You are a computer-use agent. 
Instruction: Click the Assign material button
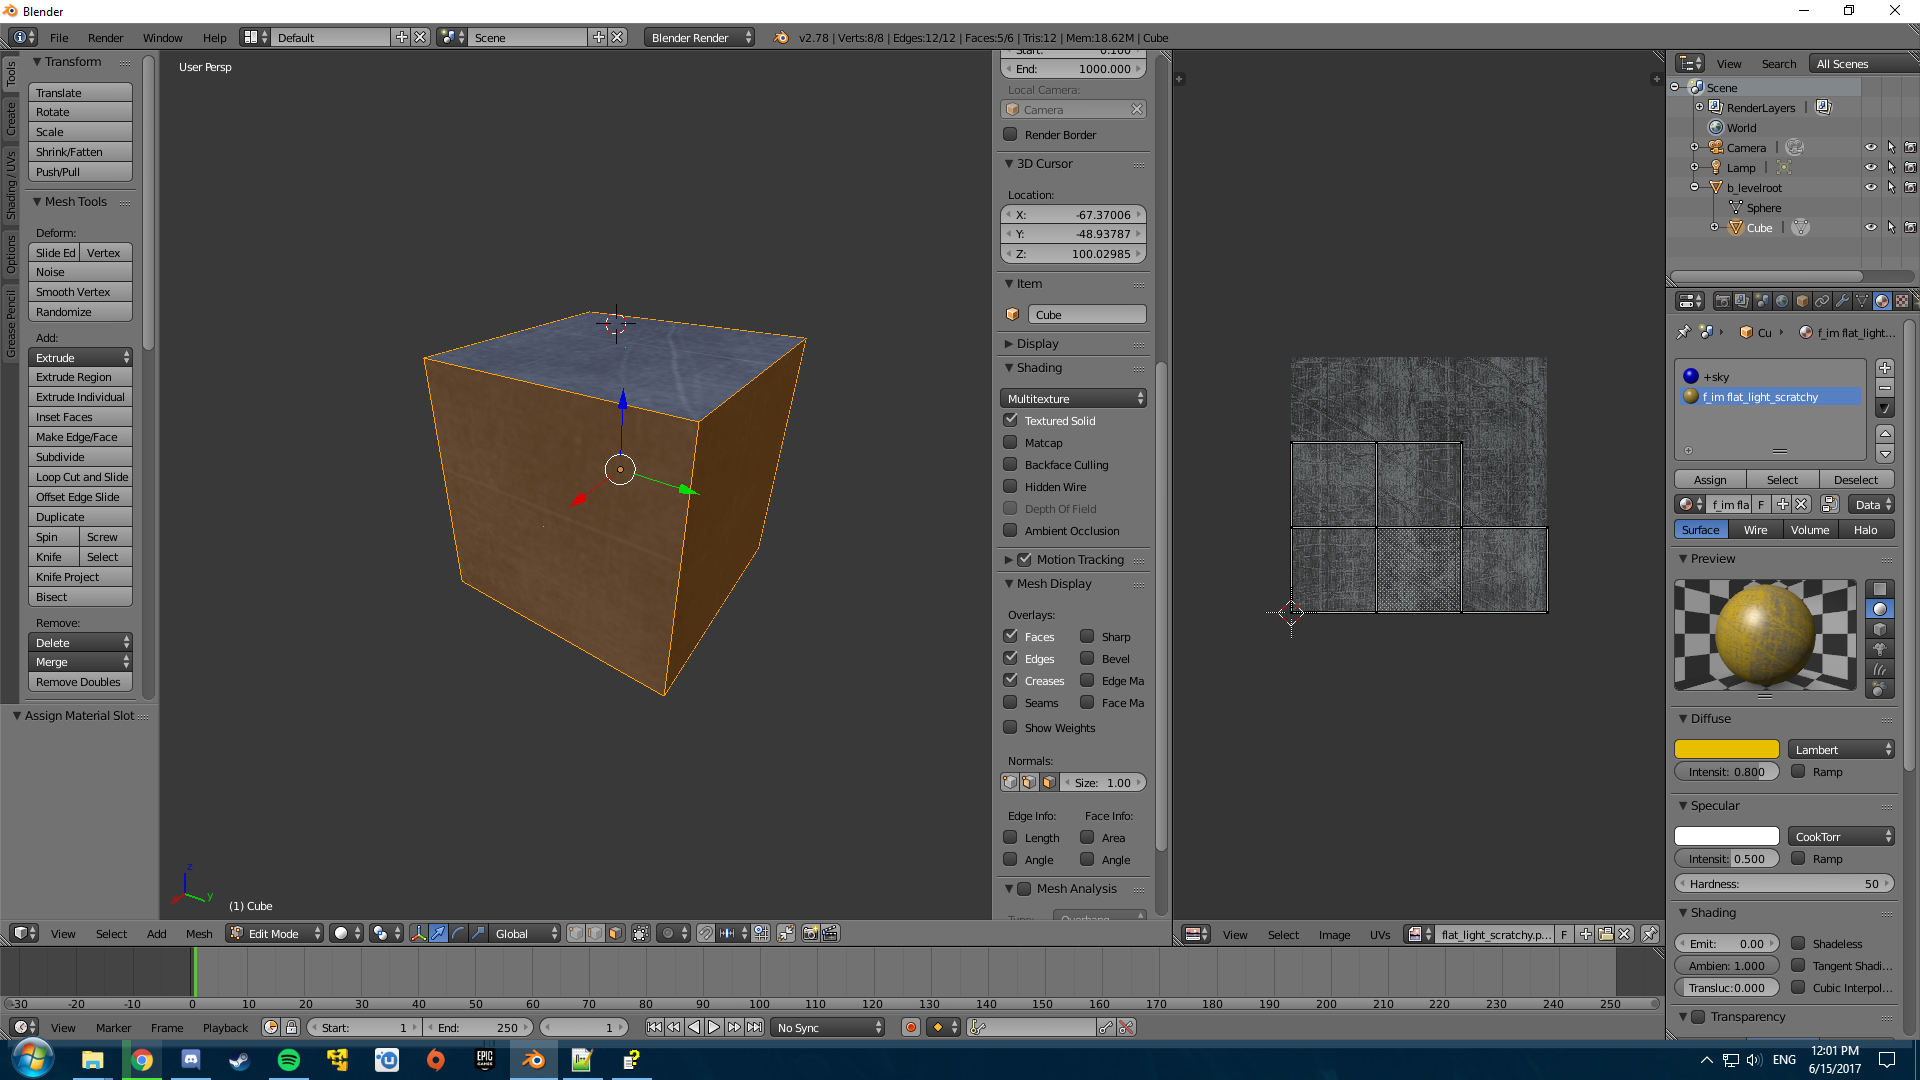click(x=1710, y=480)
